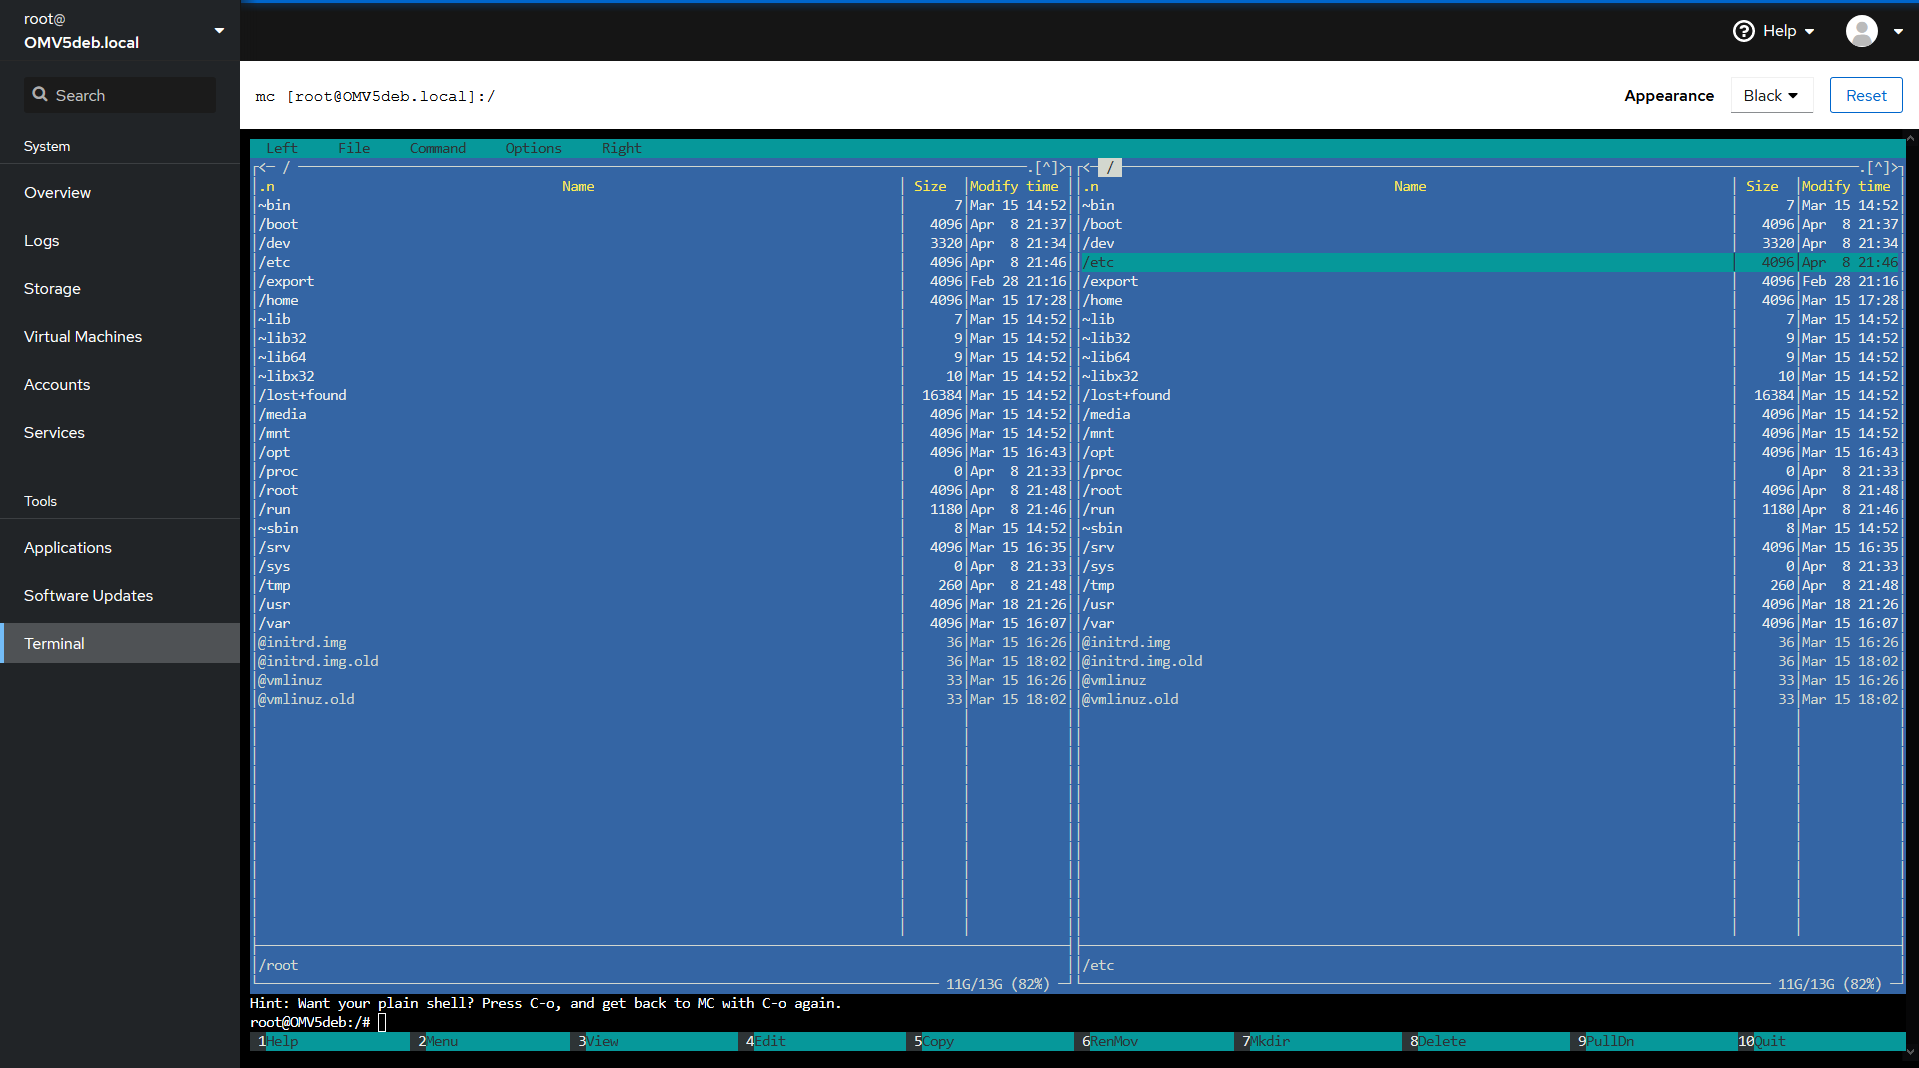Image resolution: width=1919 pixels, height=1068 pixels.
Task: Select /dev in the right panel
Action: [x=1490, y=243]
